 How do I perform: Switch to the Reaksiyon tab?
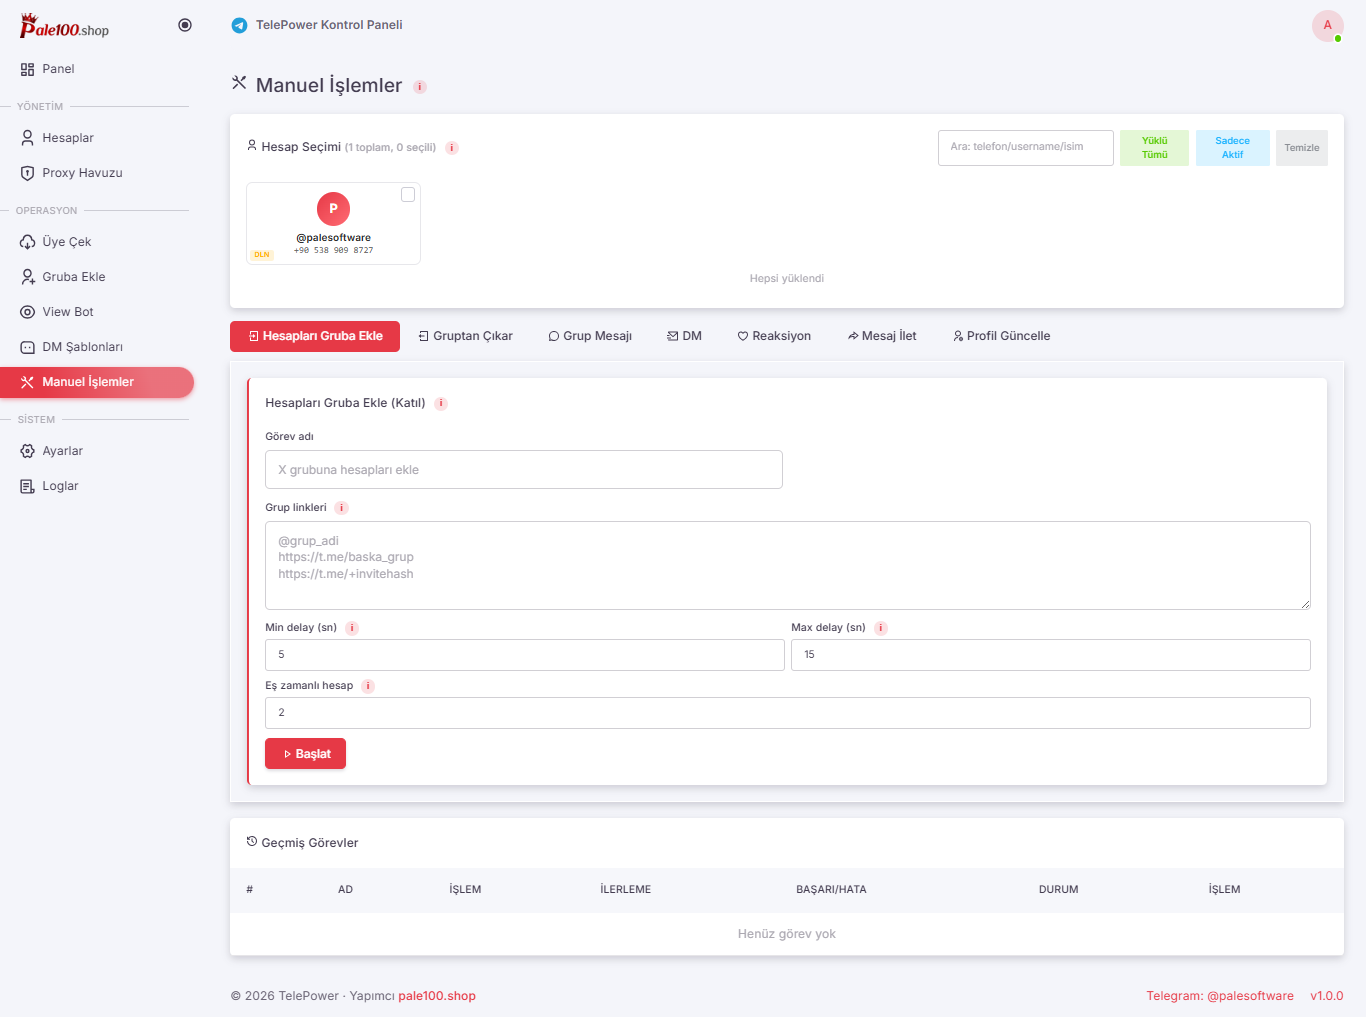pos(774,336)
